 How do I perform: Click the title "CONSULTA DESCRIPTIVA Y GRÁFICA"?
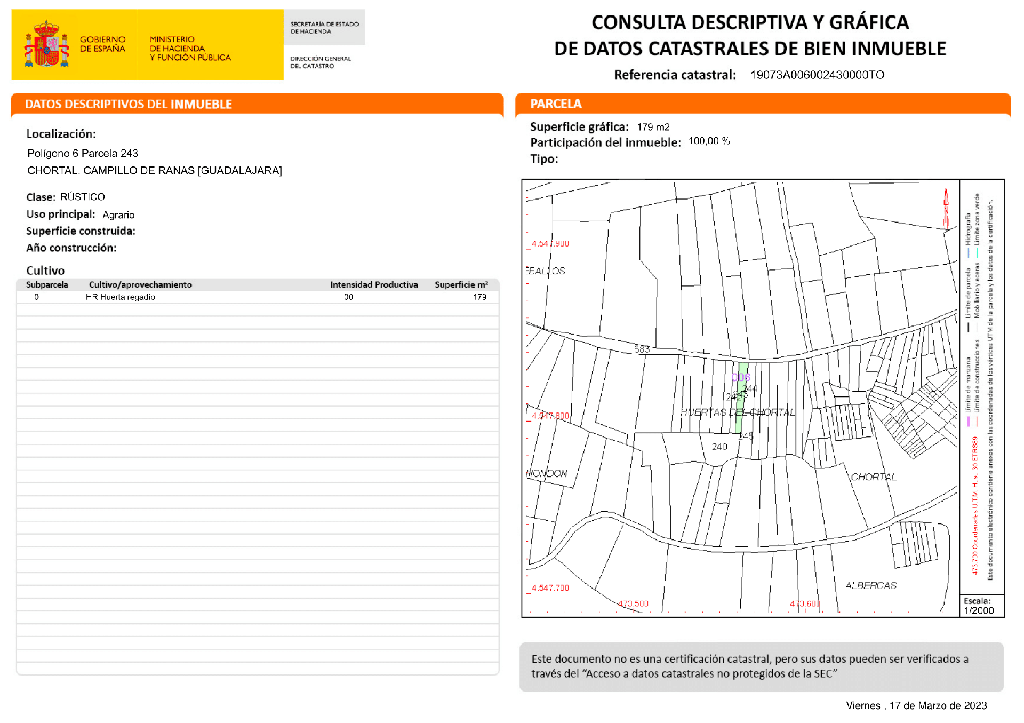coord(750,22)
